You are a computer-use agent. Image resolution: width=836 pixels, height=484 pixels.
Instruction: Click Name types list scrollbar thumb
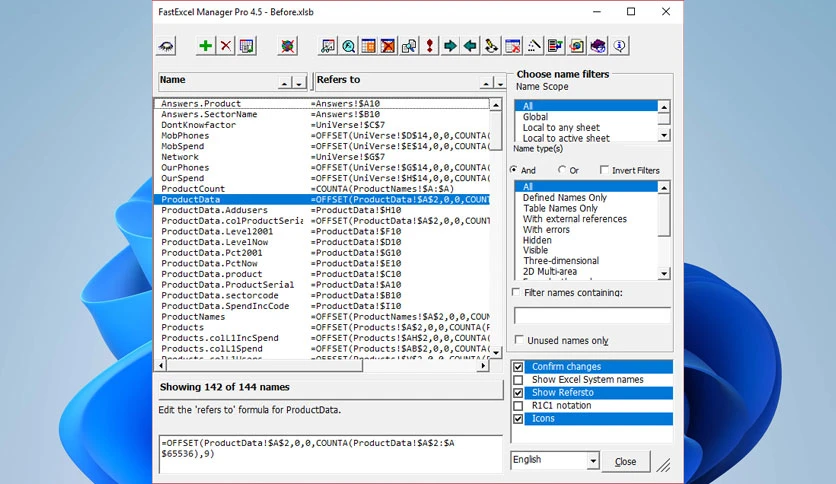664,214
